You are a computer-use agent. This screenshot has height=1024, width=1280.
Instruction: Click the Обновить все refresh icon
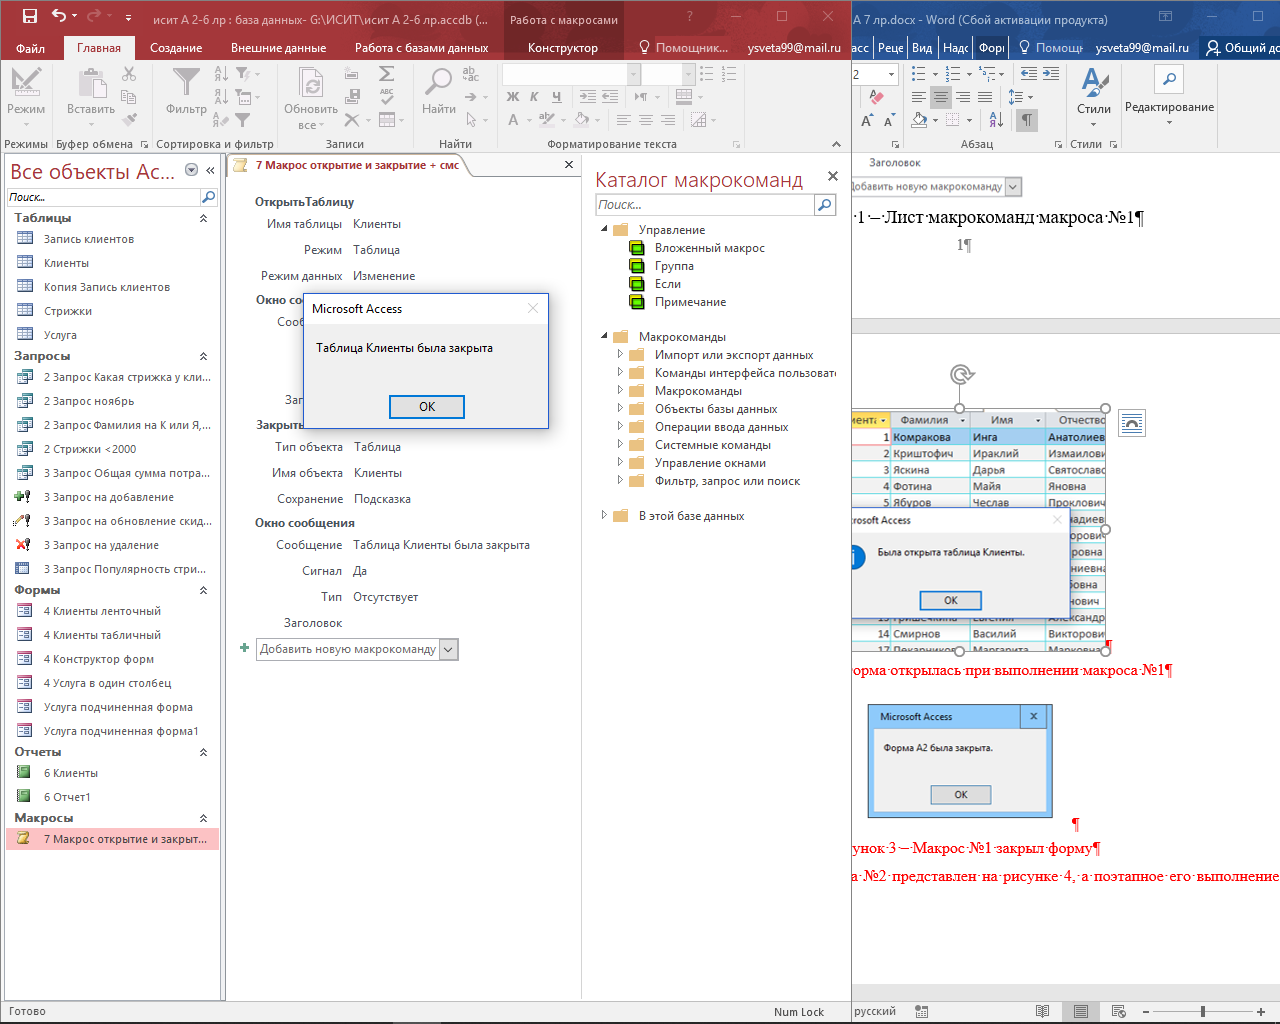point(311,83)
